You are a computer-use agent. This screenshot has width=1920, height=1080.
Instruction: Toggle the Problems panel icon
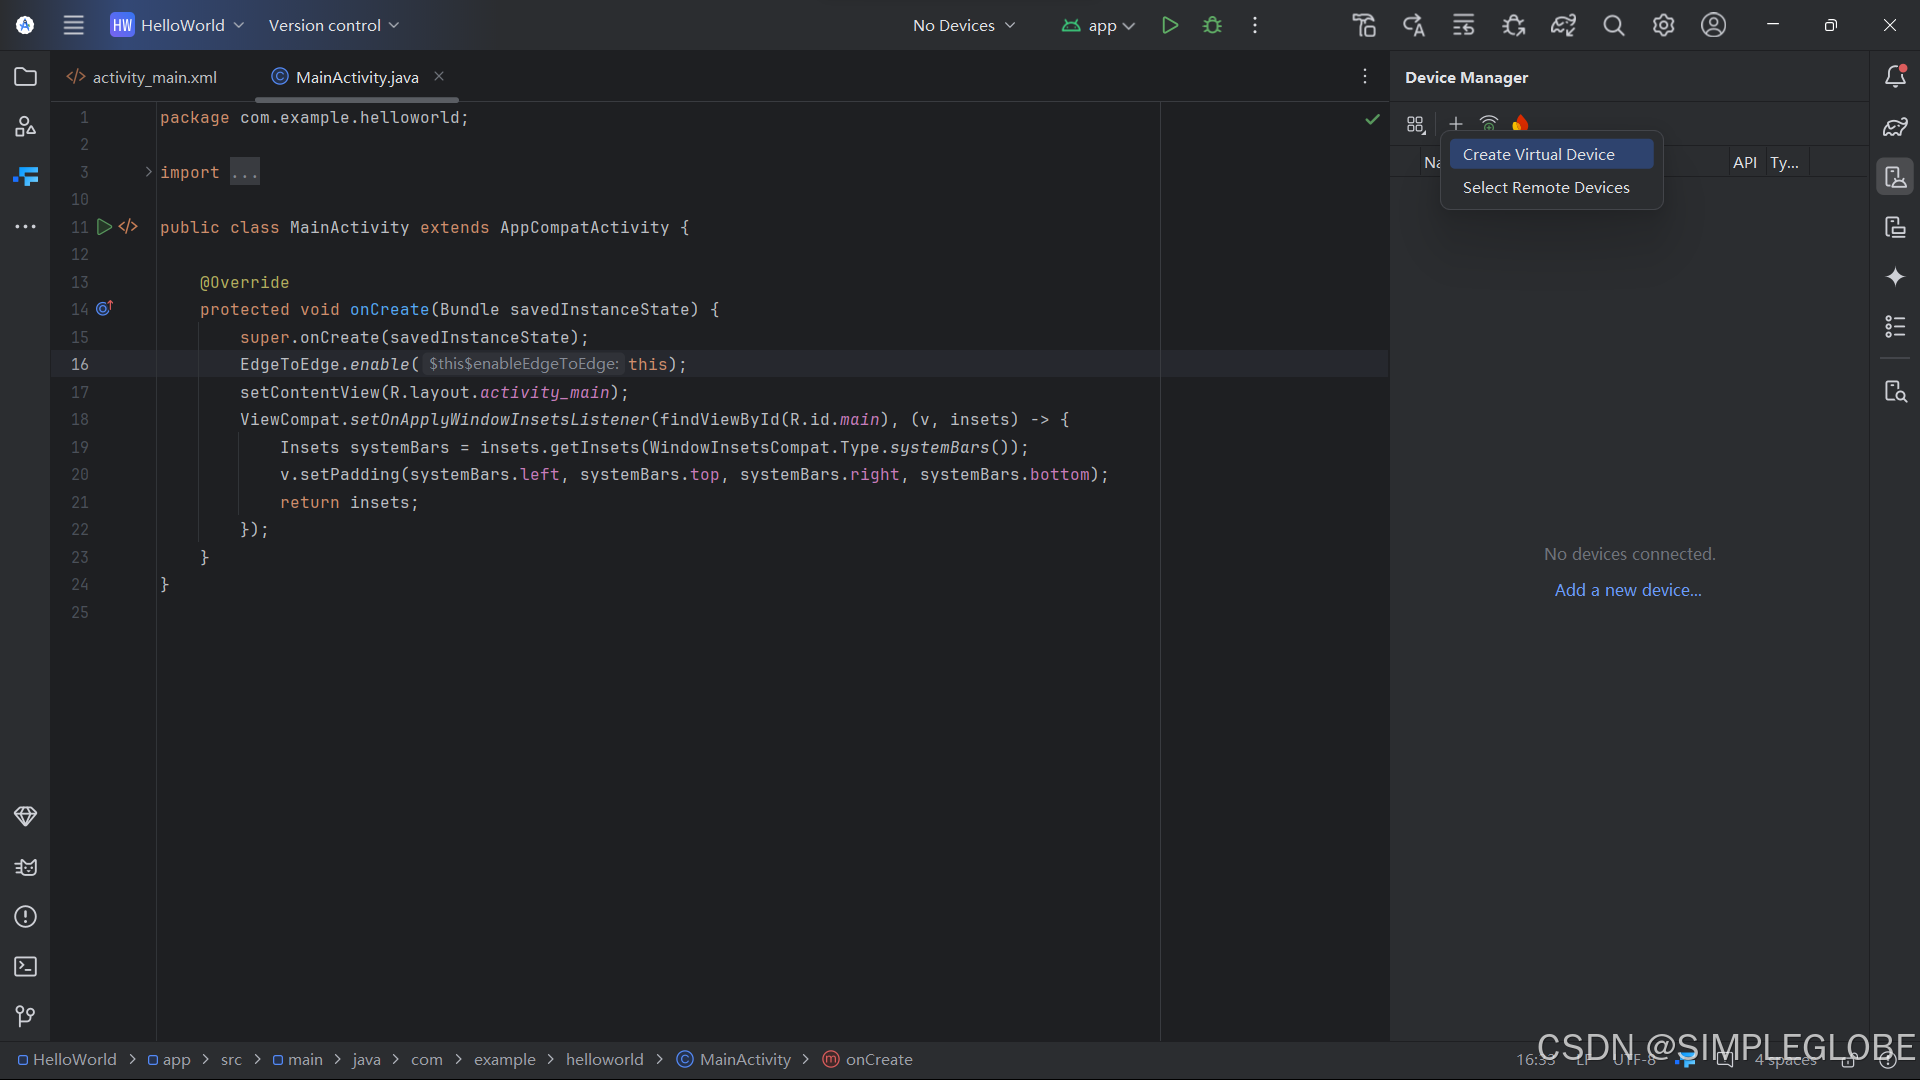[26, 917]
